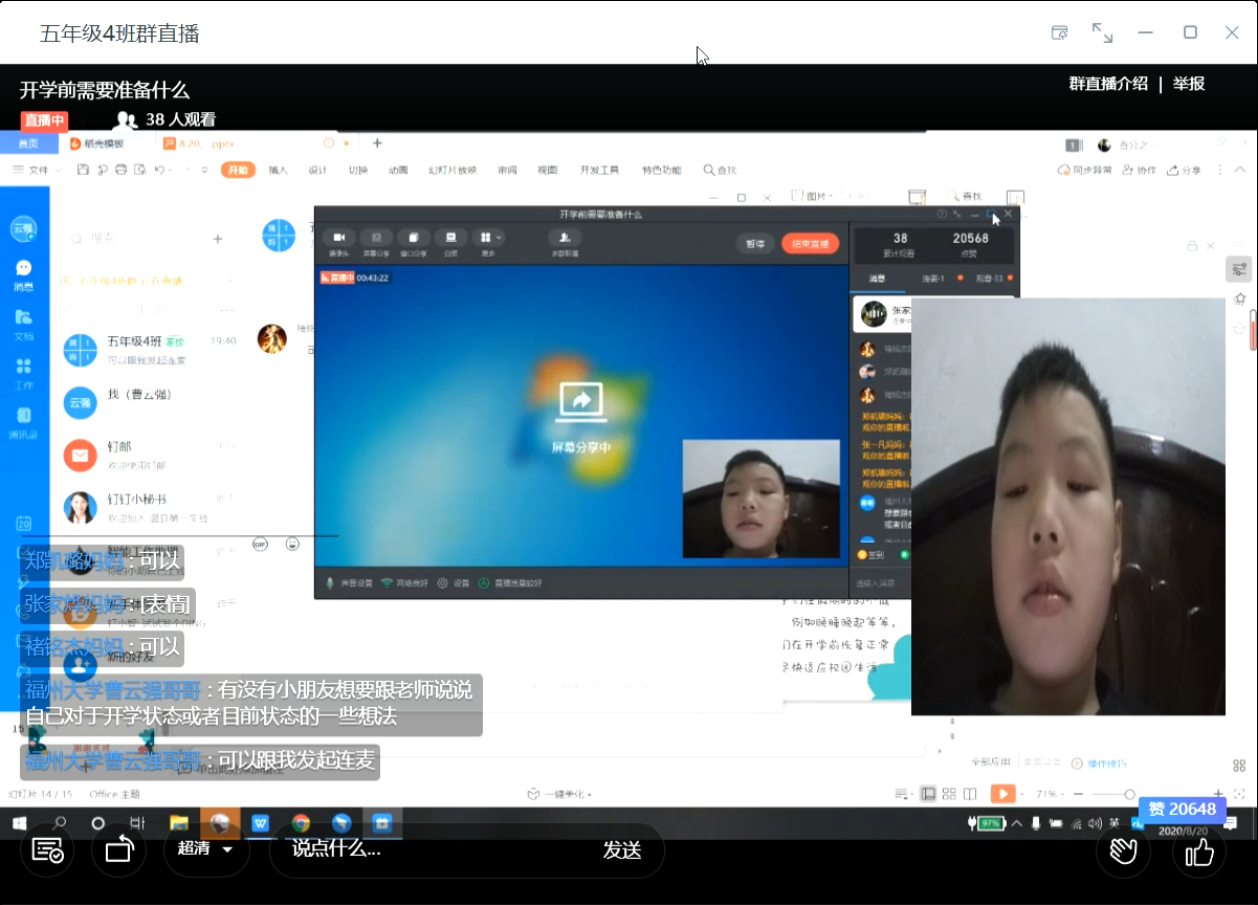Select the 插入 ribbon tab
Screen dimensions: 1258x905
(x=278, y=170)
